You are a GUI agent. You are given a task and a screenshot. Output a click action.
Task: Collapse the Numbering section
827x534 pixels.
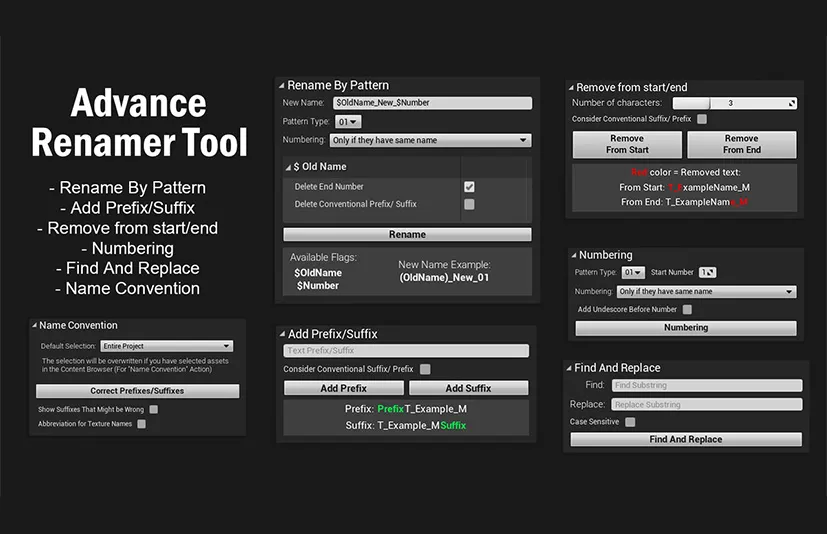(x=574, y=255)
